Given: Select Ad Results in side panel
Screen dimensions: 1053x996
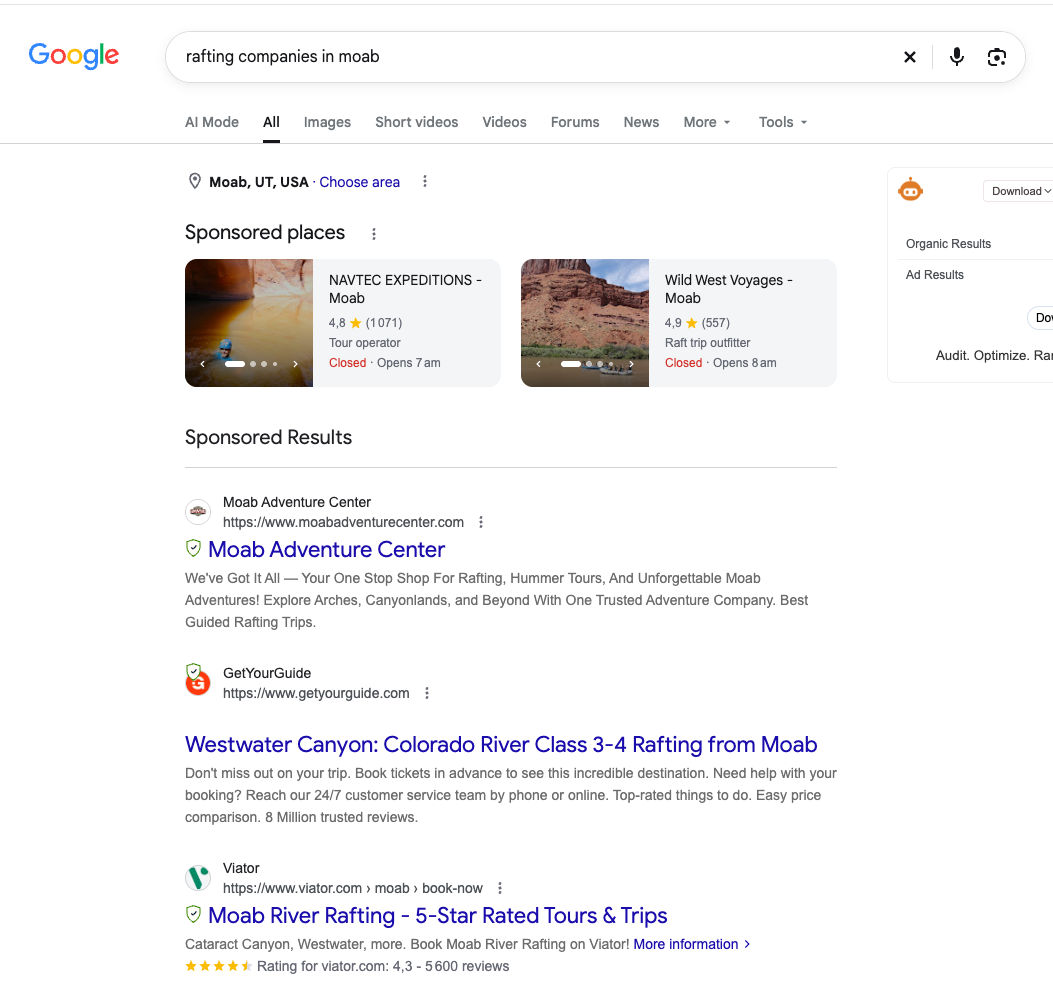Looking at the screenshot, I should click(935, 275).
